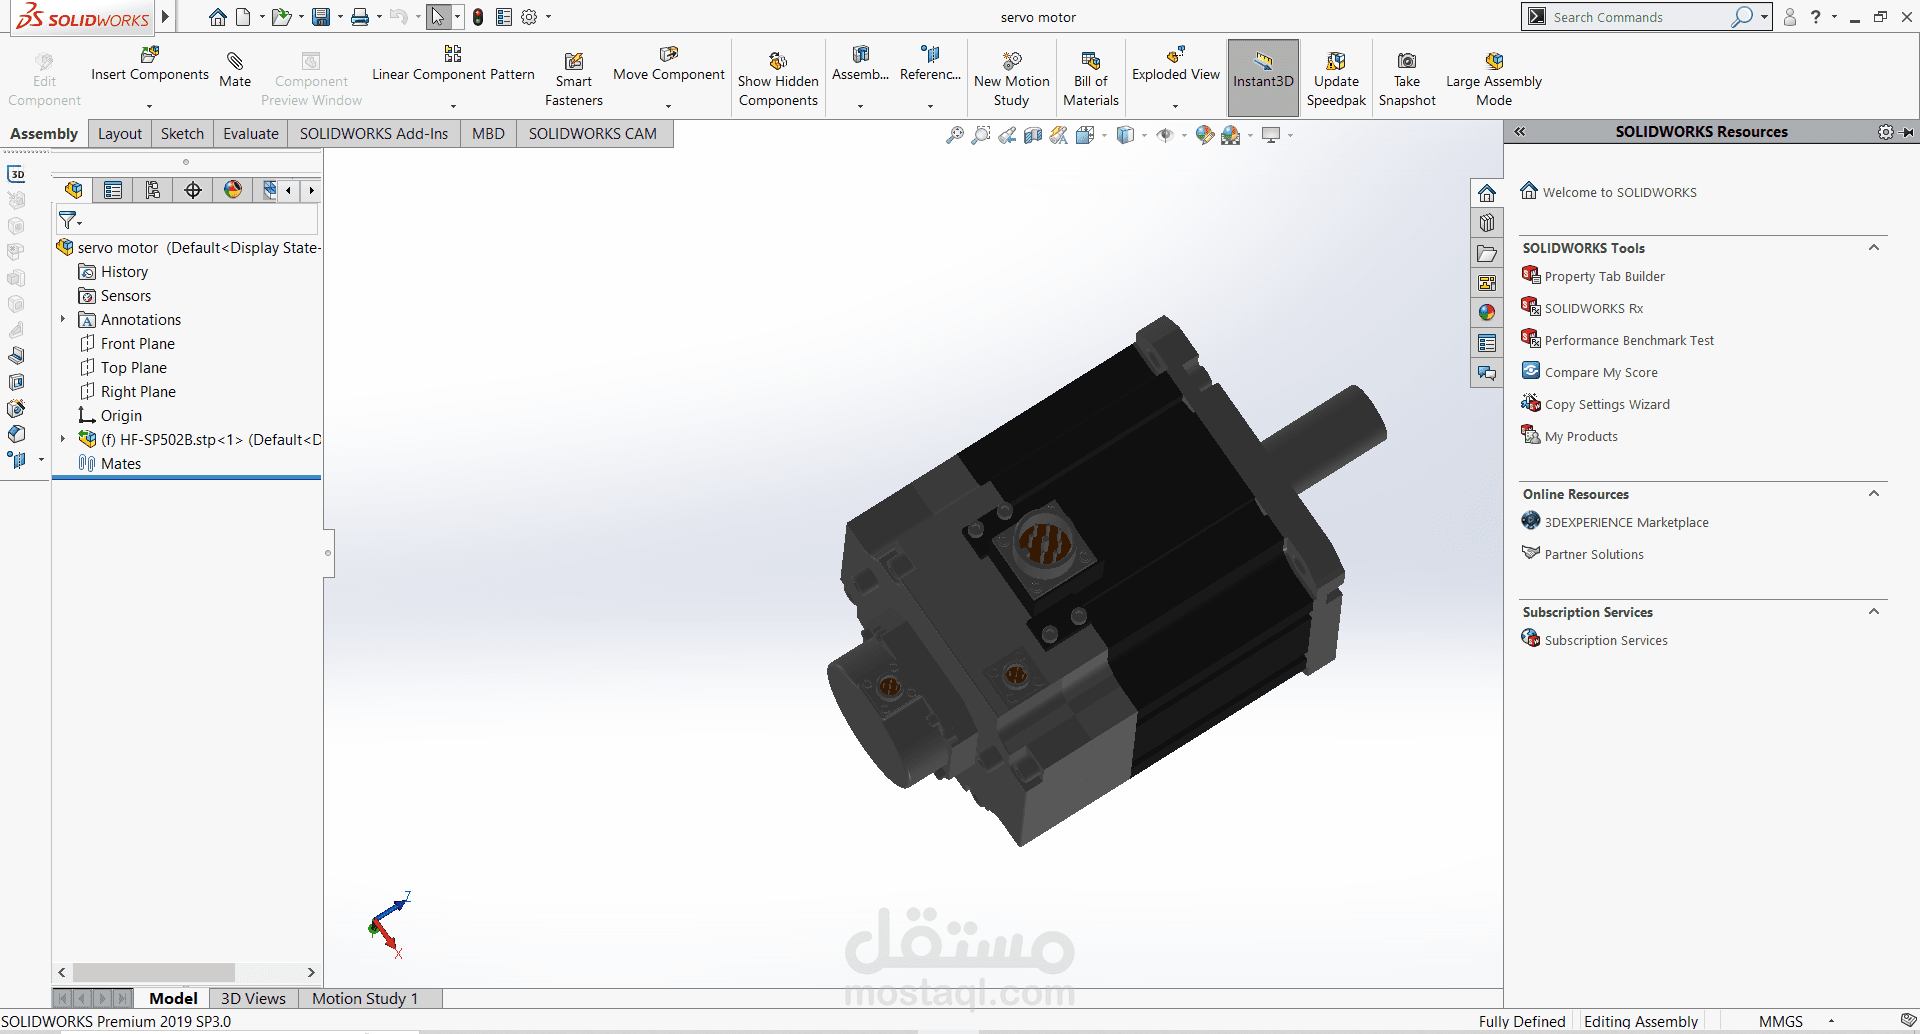Click the Save icon in title bar

point(320,17)
